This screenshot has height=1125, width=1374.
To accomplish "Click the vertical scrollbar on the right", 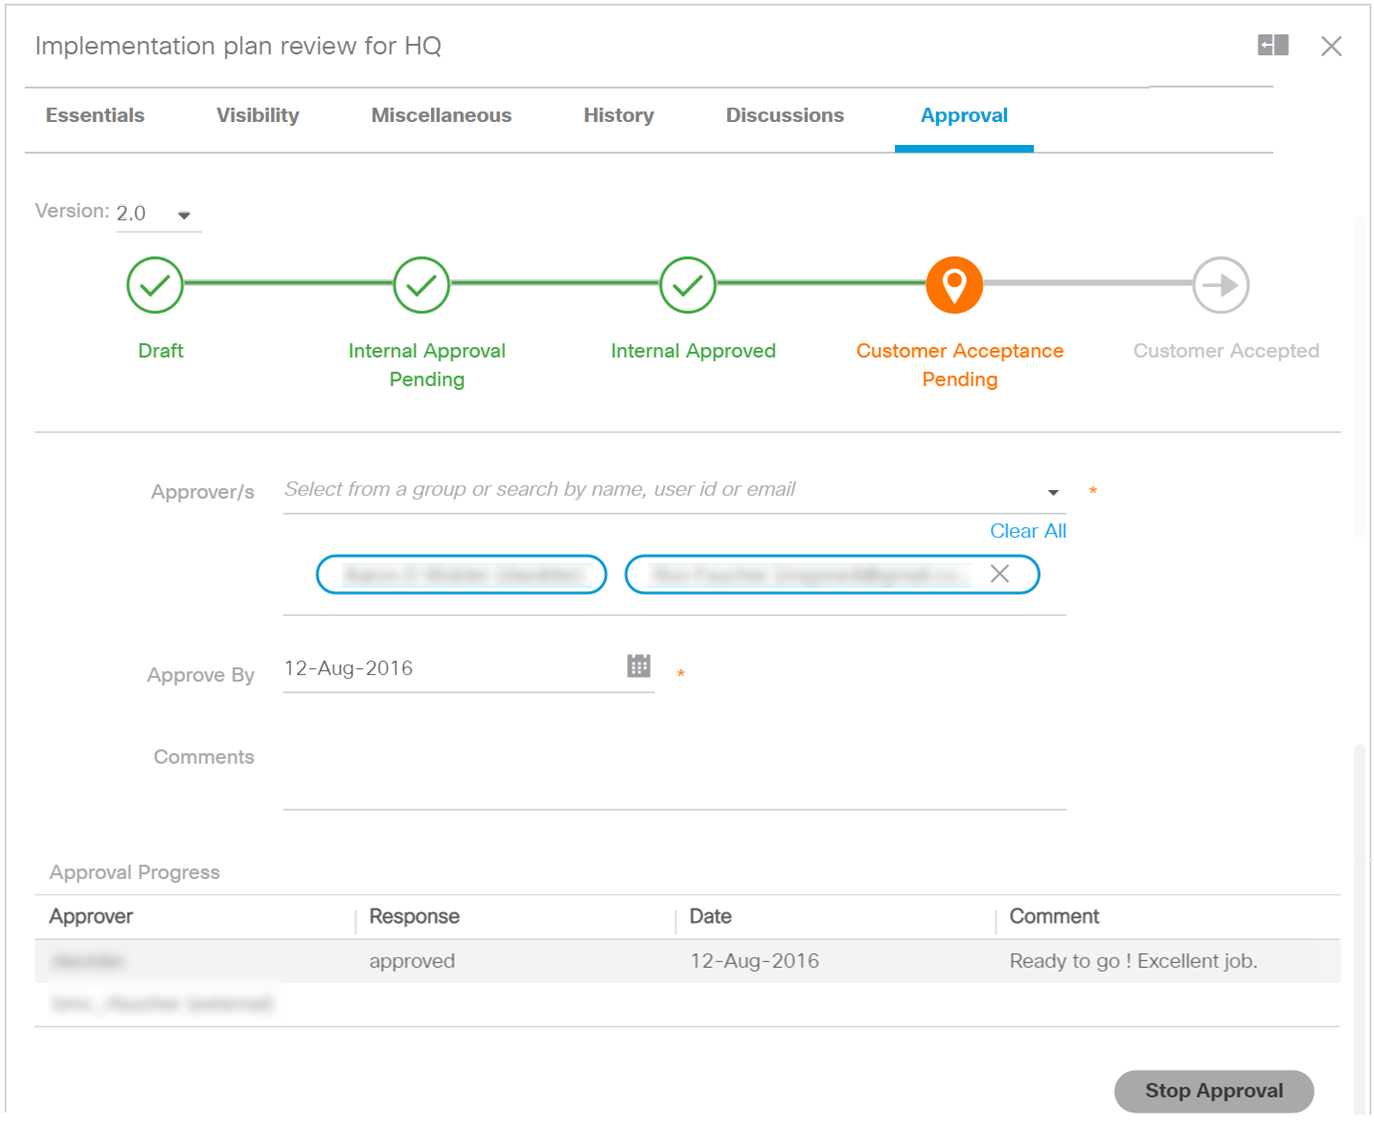I will [1360, 930].
